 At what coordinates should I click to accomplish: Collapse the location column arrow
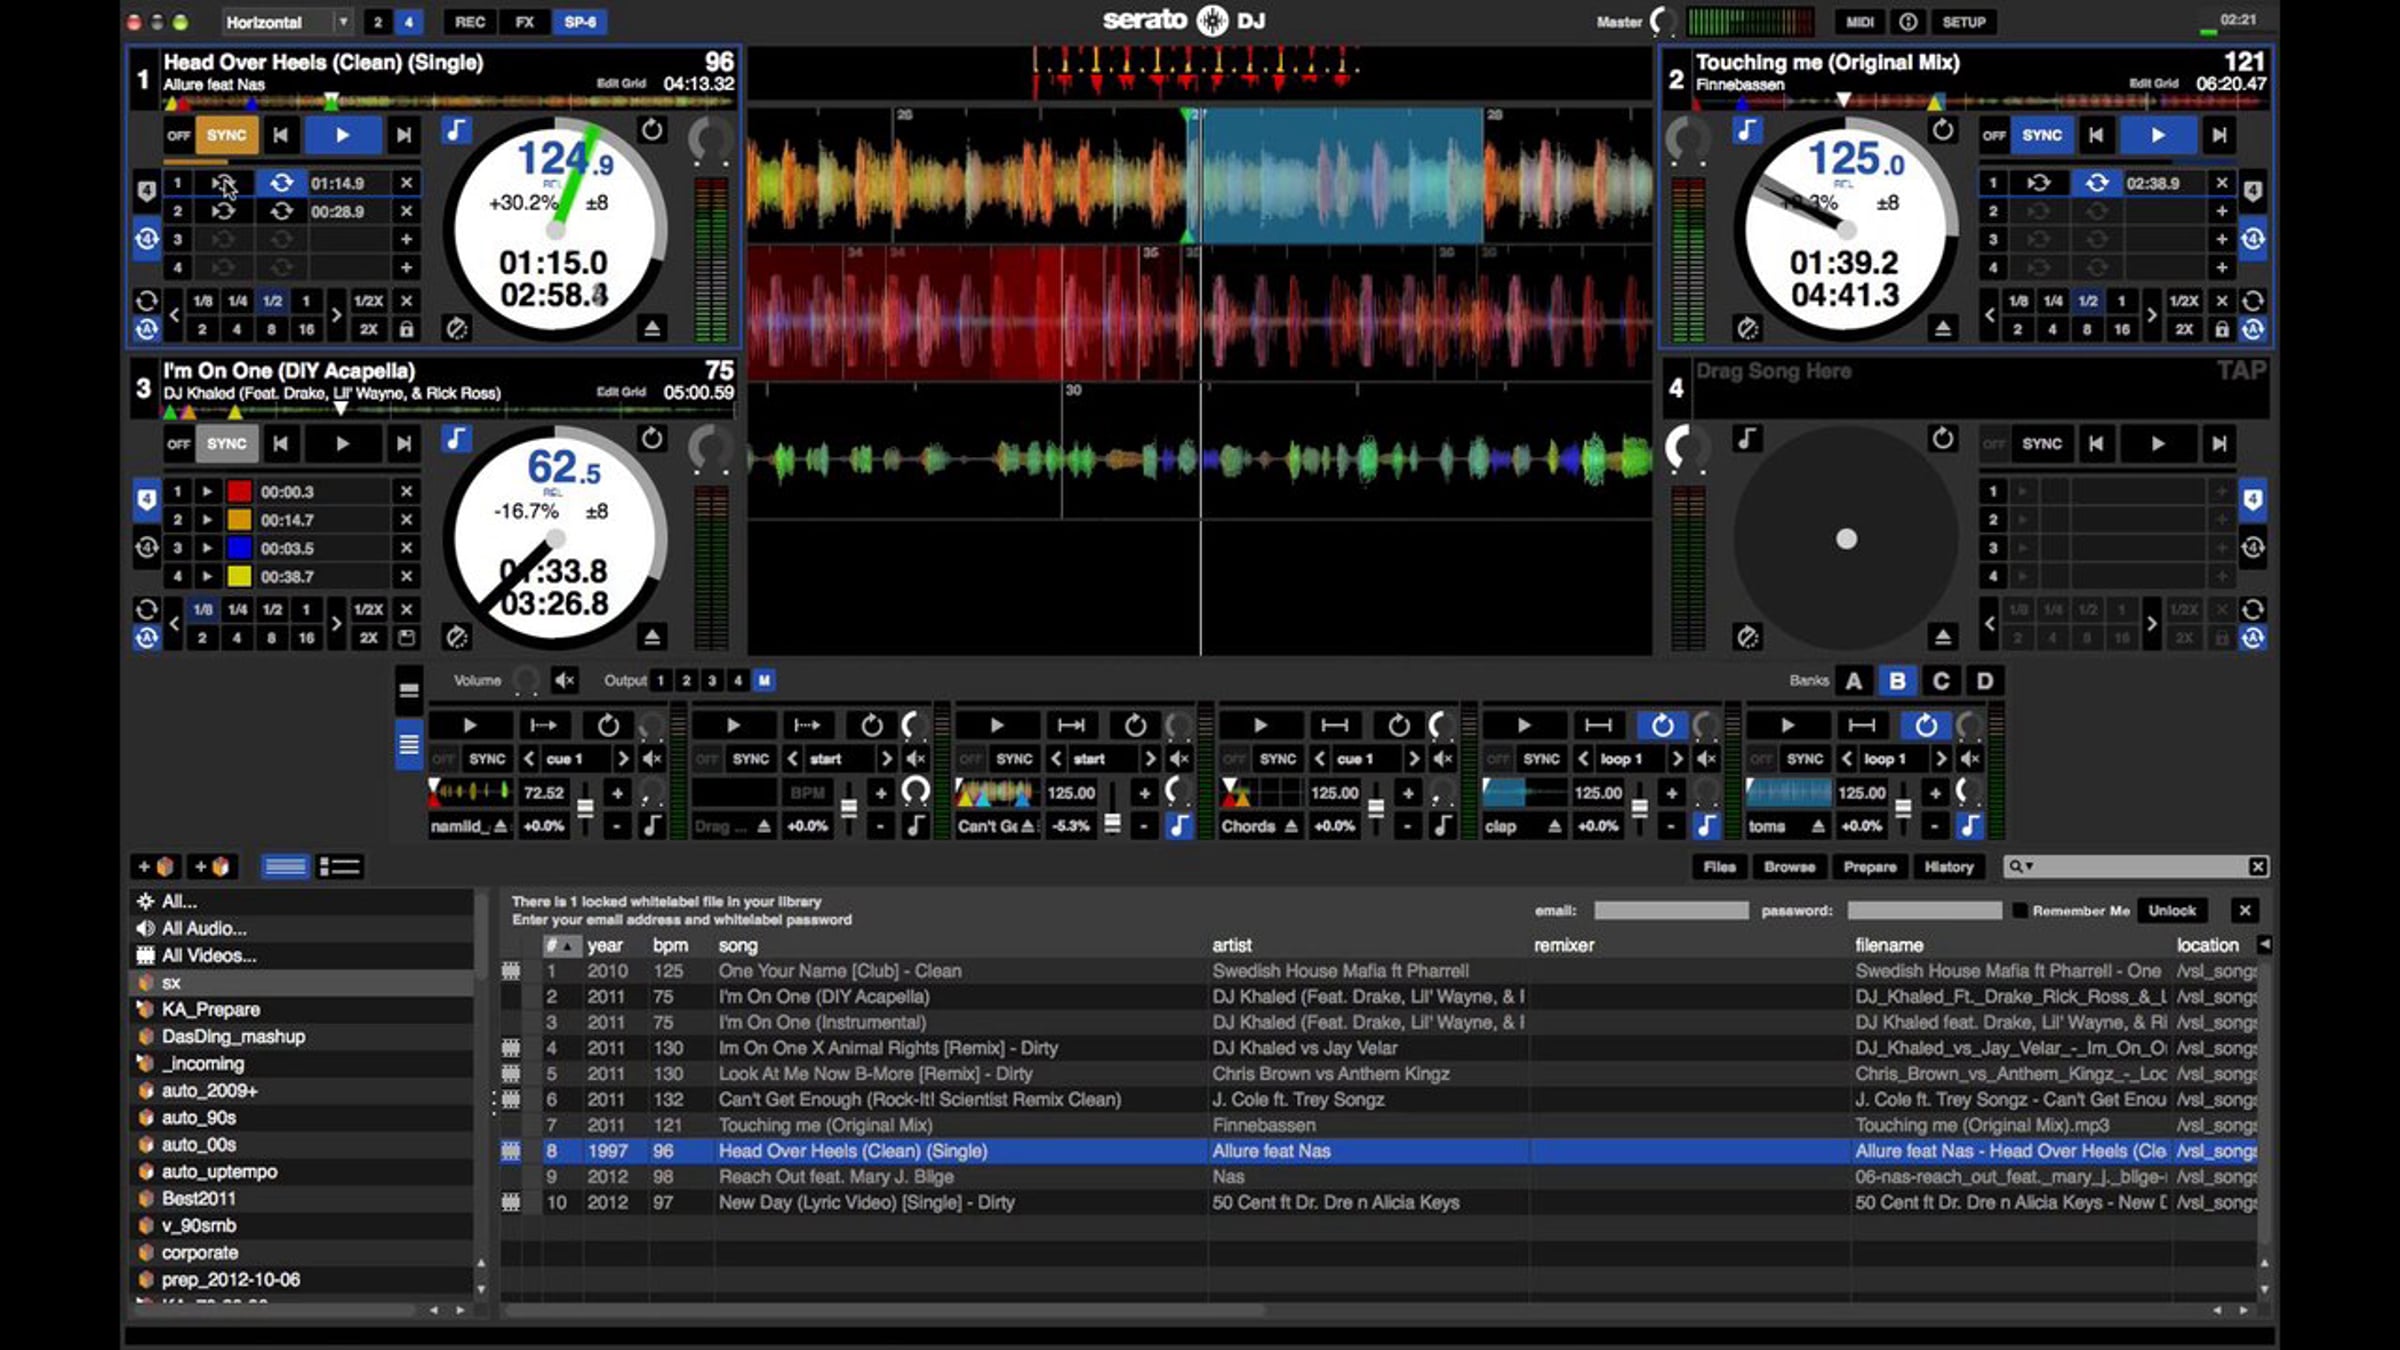2264,944
